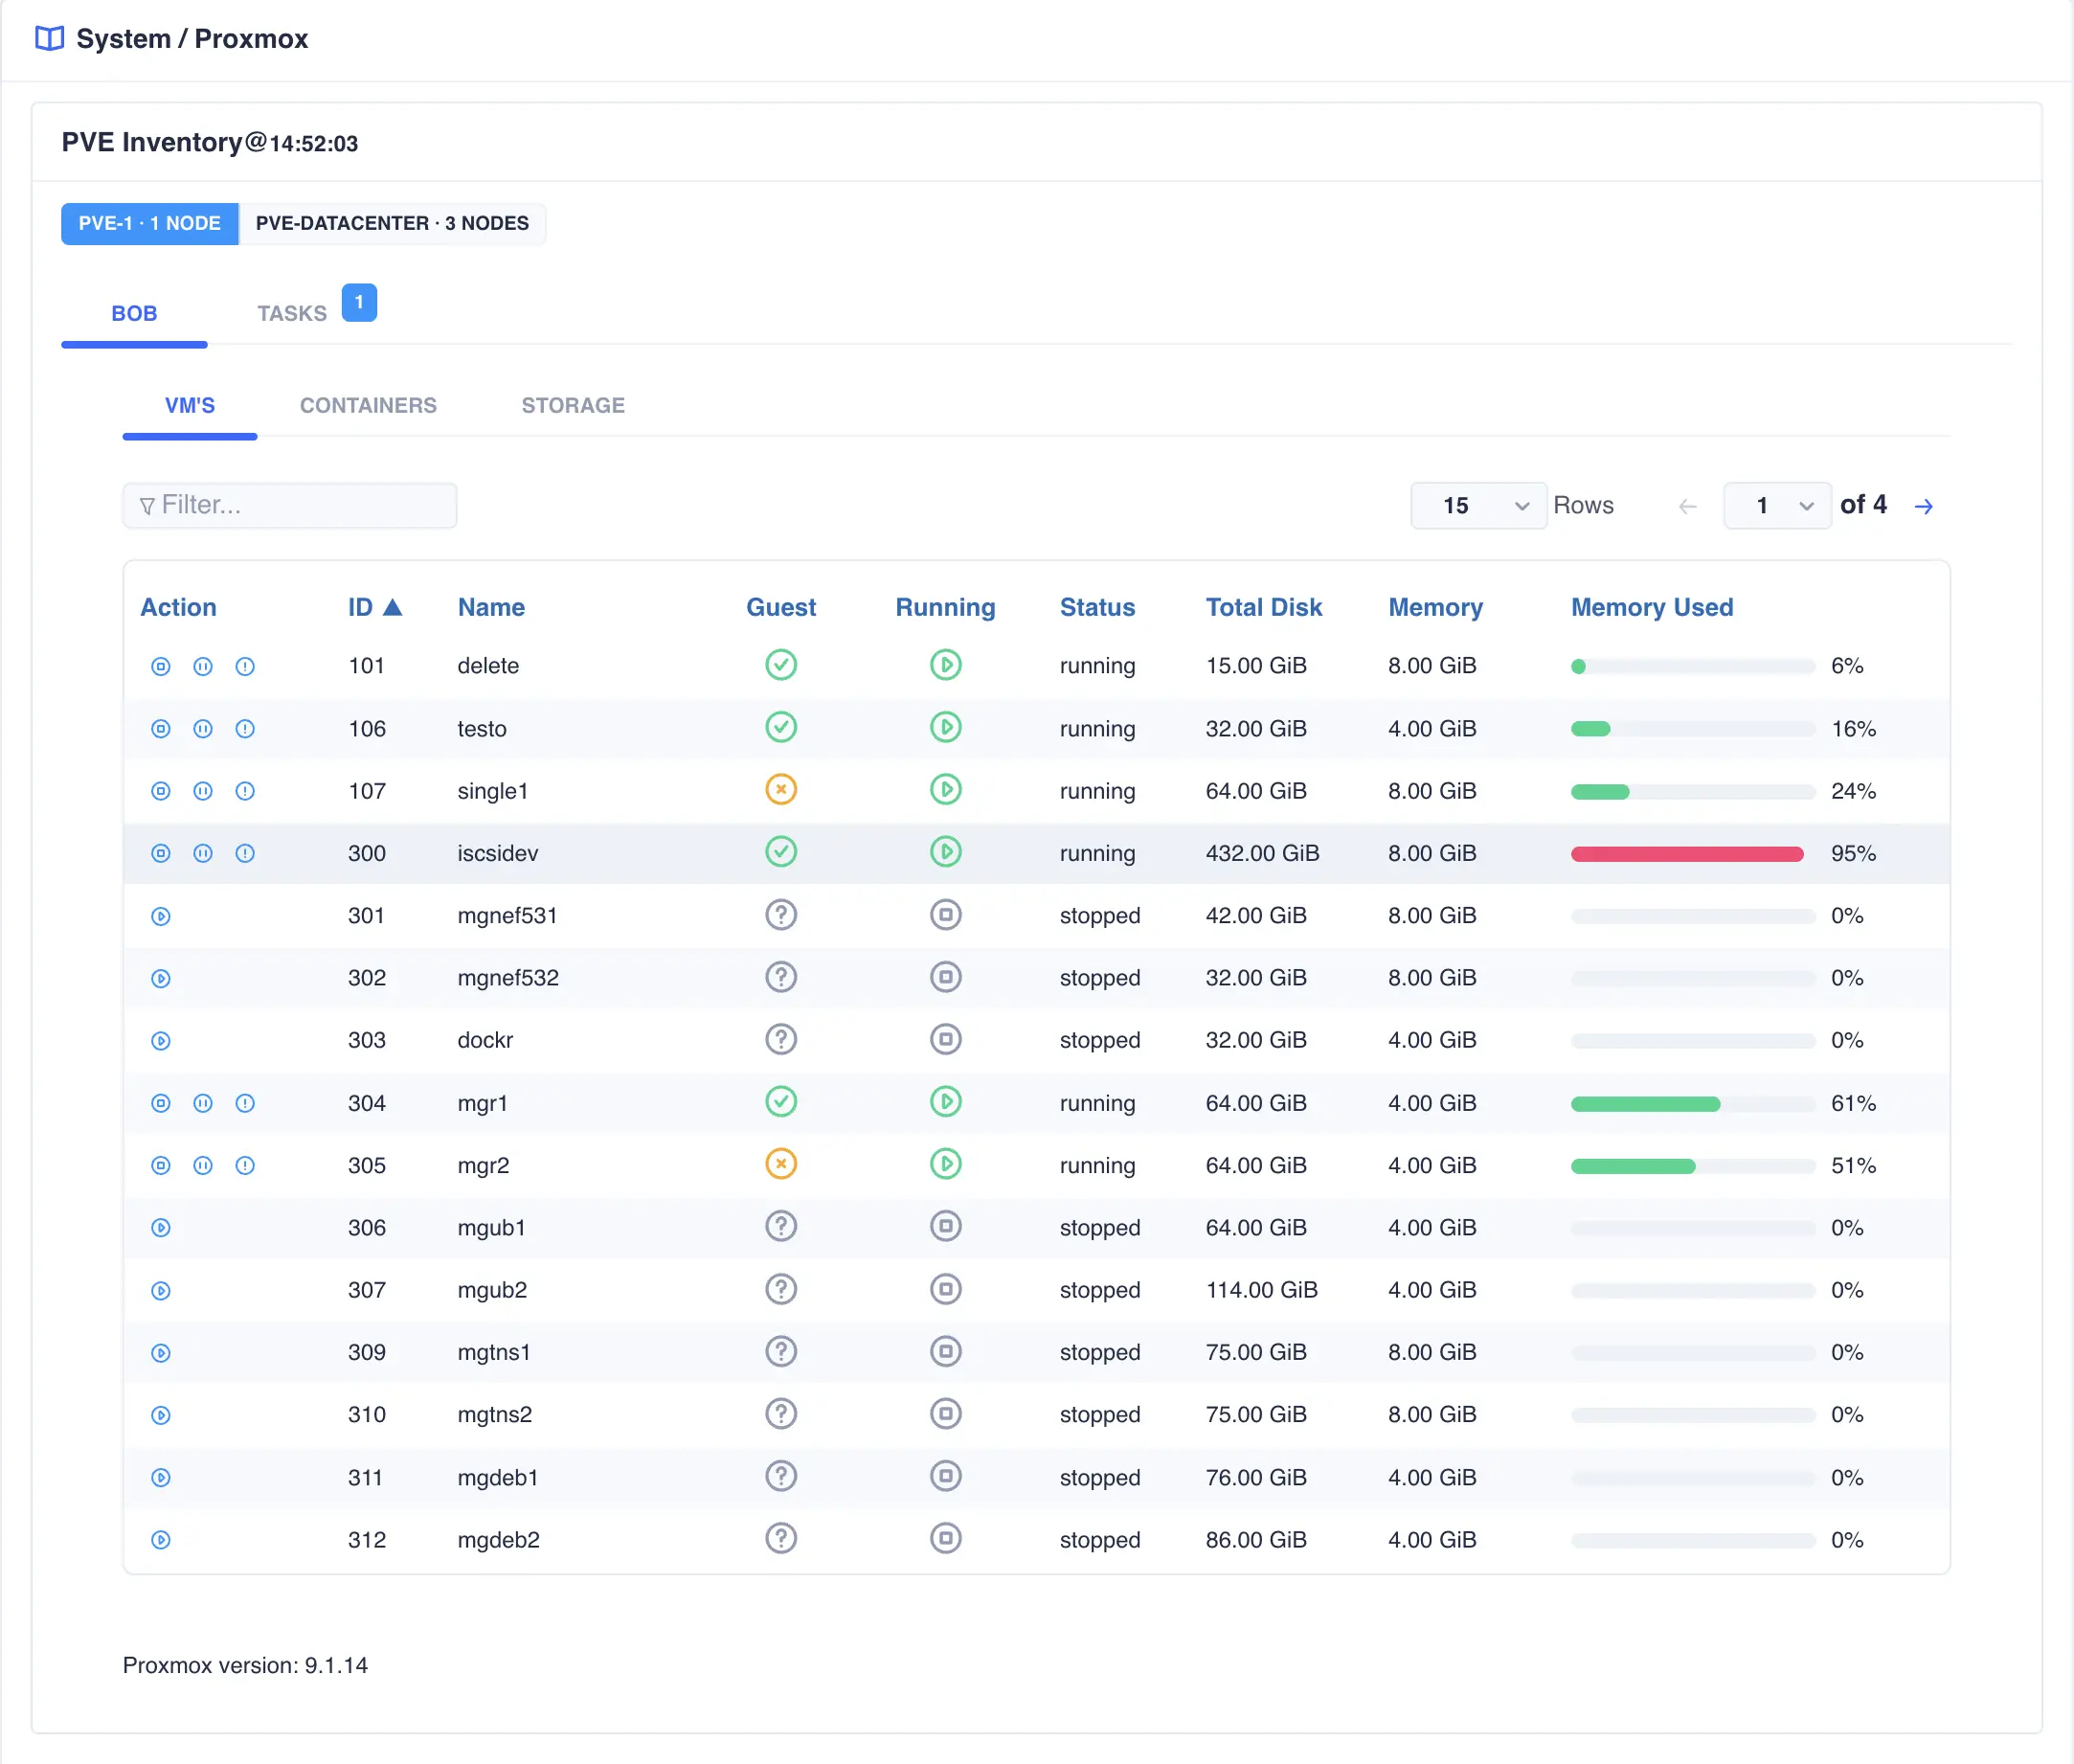2074x1764 pixels.
Task: Click running play indicator for testo row
Action: (x=945, y=727)
